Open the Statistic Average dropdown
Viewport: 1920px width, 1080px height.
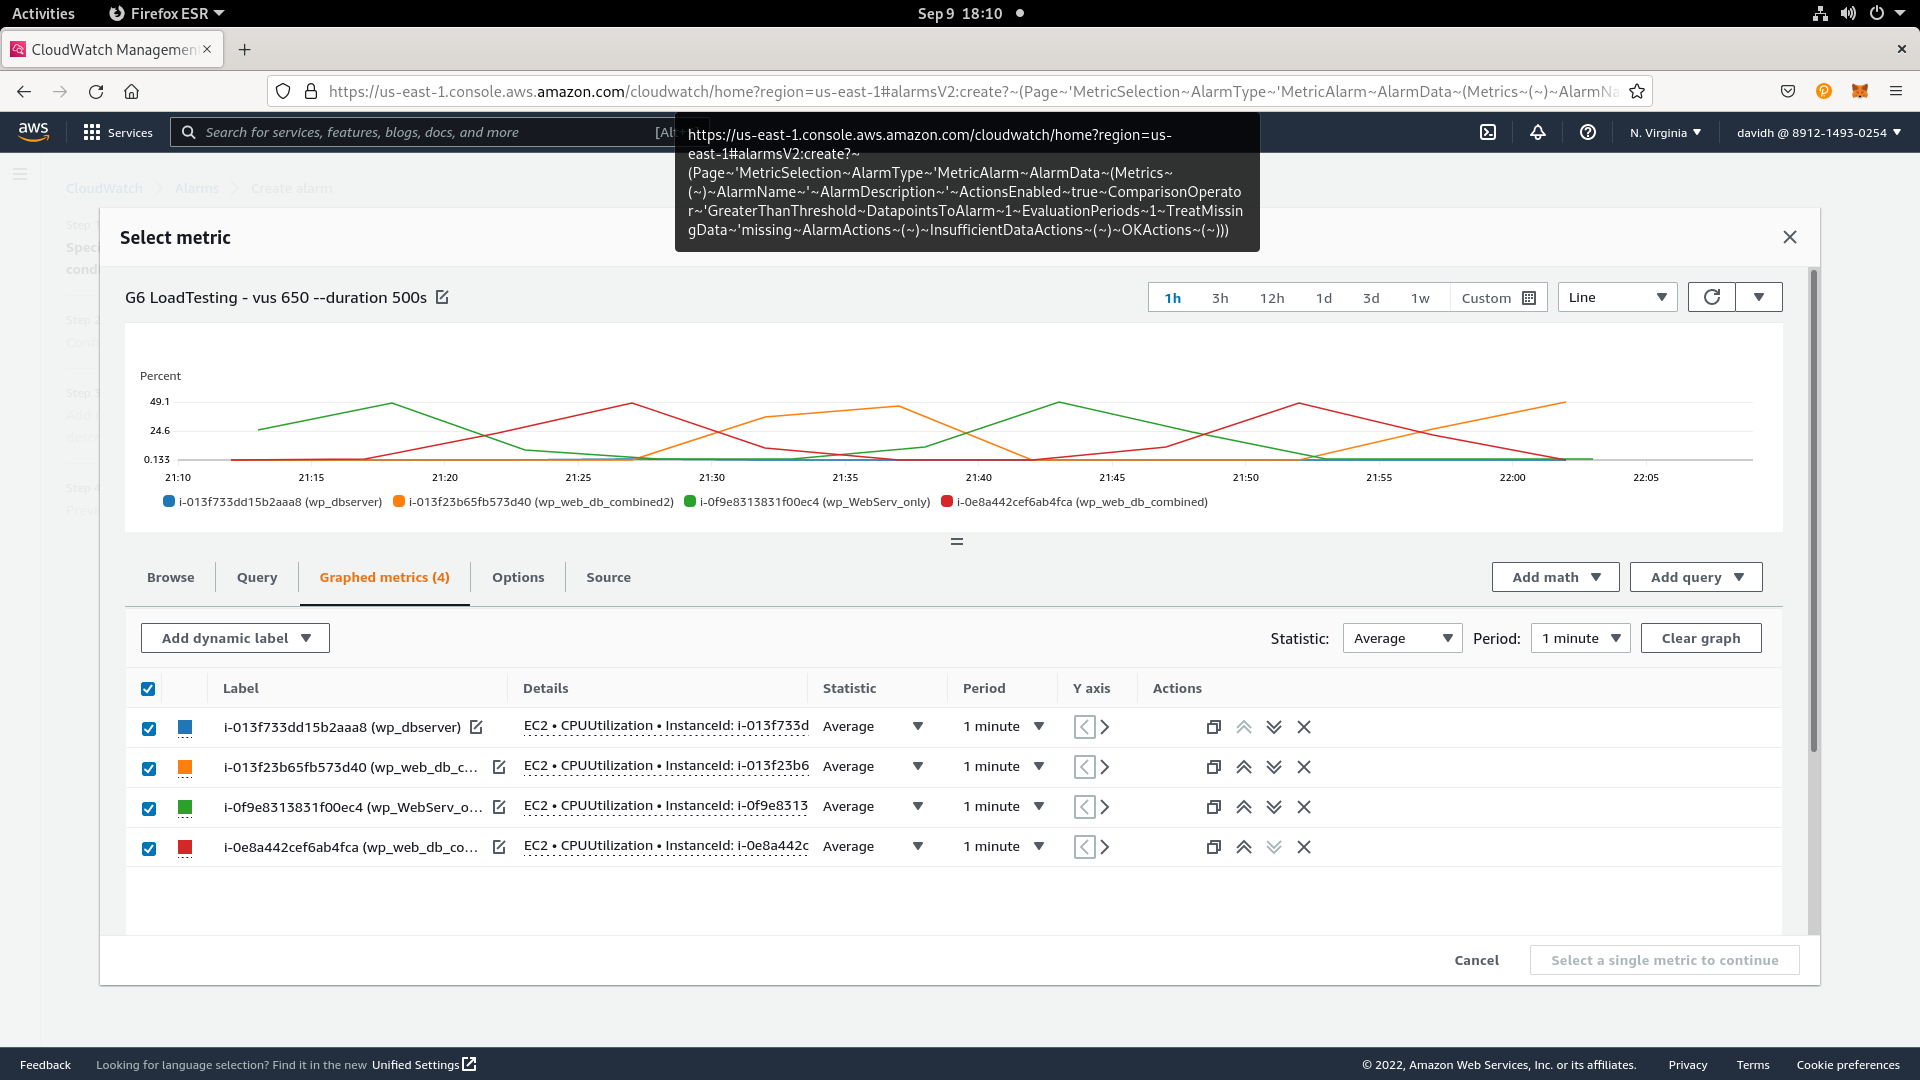pyautogui.click(x=1401, y=638)
